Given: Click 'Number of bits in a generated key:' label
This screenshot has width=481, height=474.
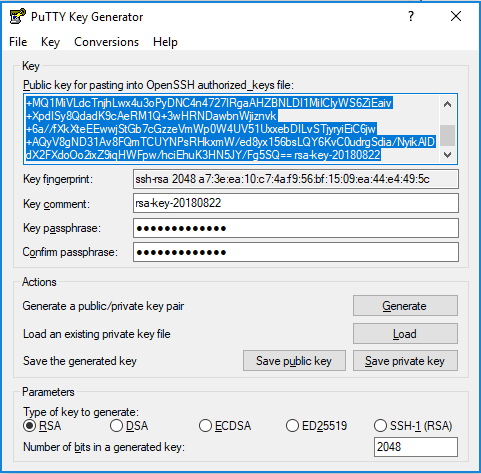Looking at the screenshot, I should click(104, 447).
